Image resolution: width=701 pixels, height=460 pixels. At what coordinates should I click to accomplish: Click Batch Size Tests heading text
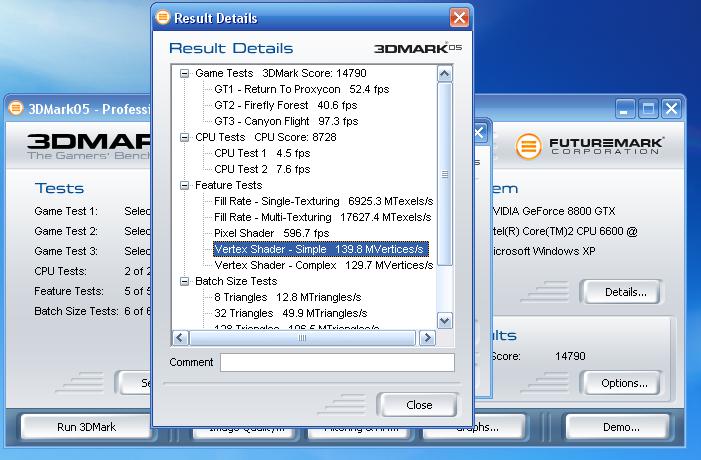(x=236, y=281)
